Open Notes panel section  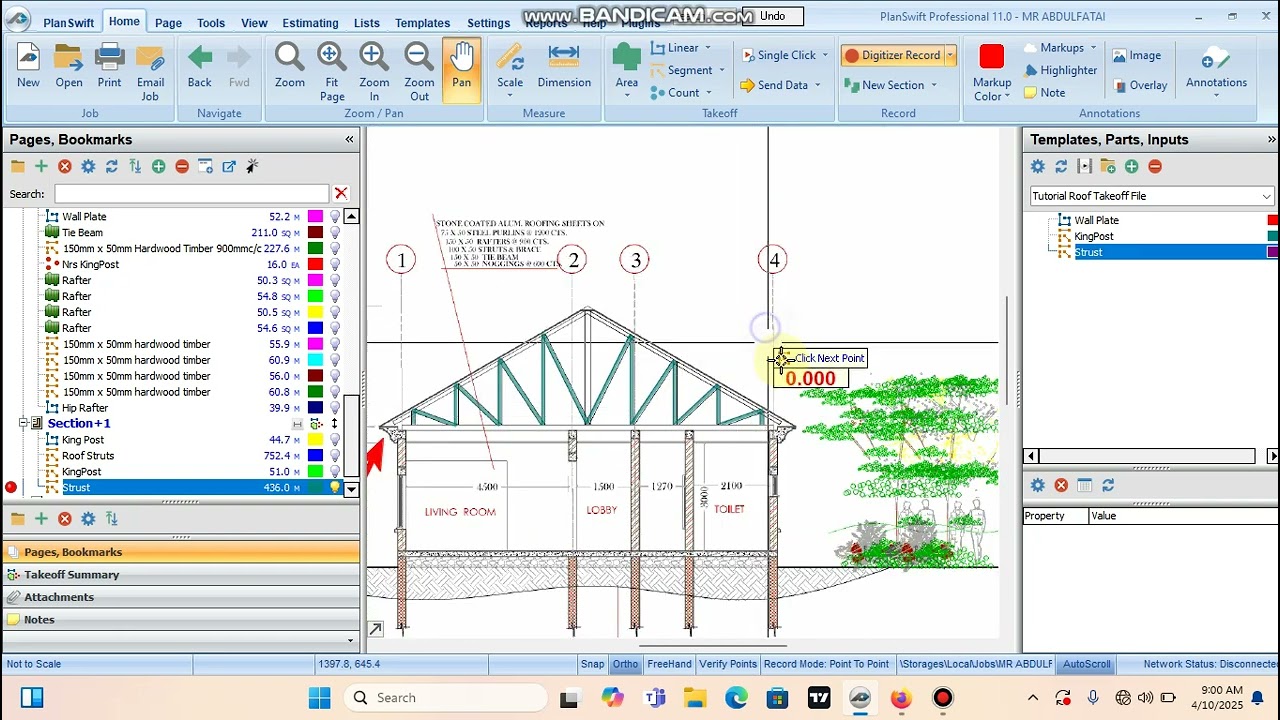tap(181, 620)
